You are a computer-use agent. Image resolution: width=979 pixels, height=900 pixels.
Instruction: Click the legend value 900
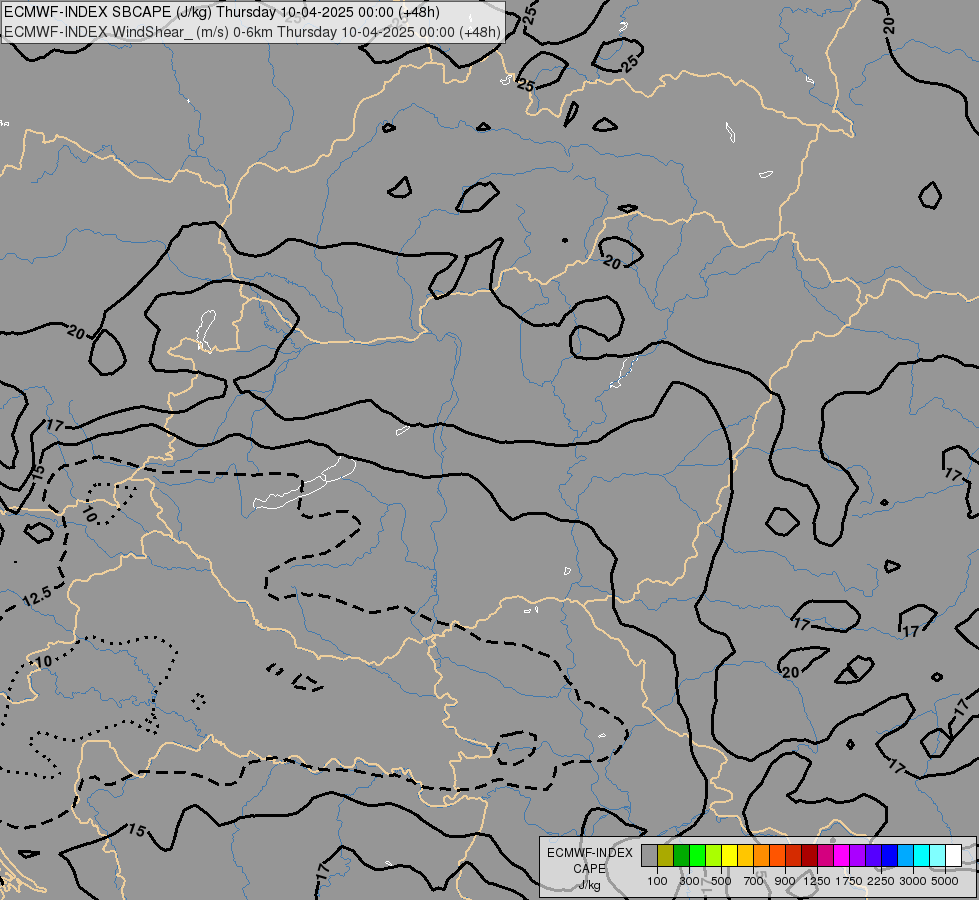click(785, 881)
